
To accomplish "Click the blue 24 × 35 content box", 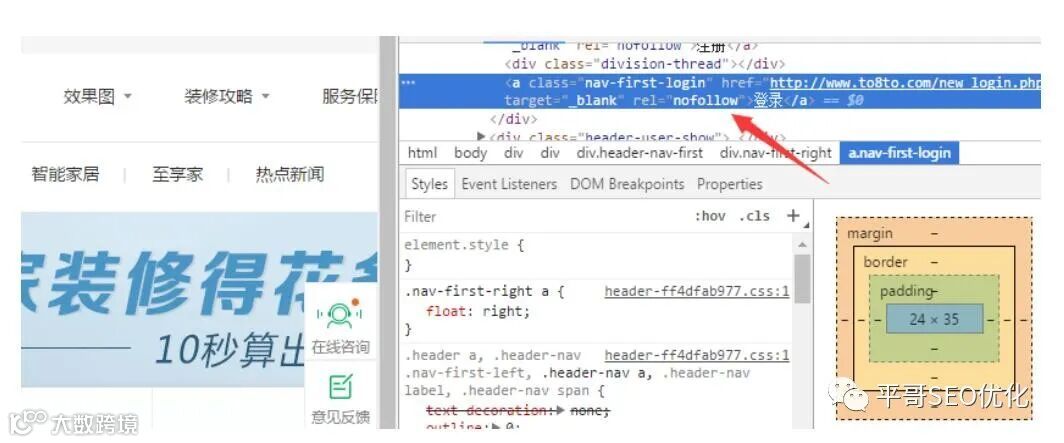I will point(934,319).
